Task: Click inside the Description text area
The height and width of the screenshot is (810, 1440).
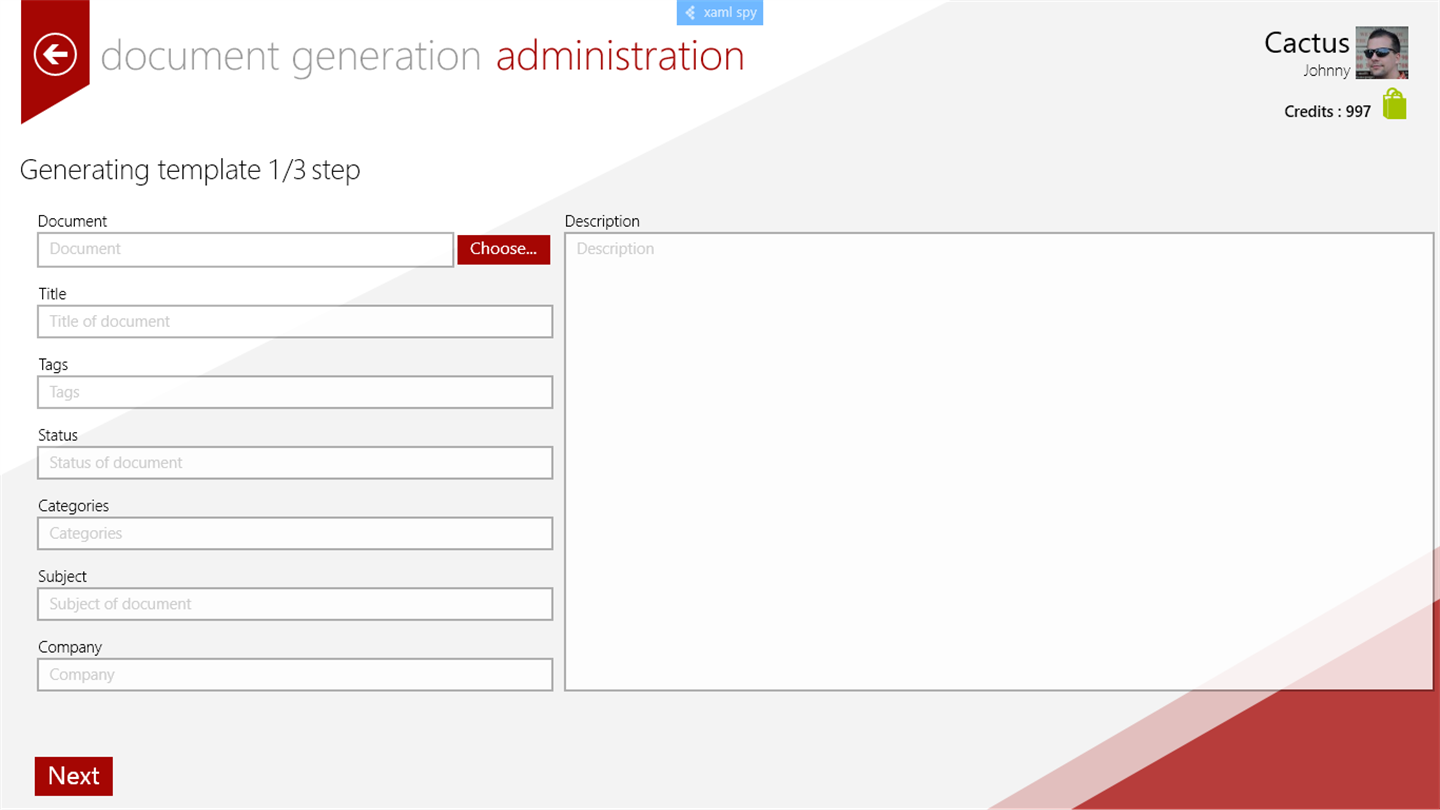Action: pos(999,461)
